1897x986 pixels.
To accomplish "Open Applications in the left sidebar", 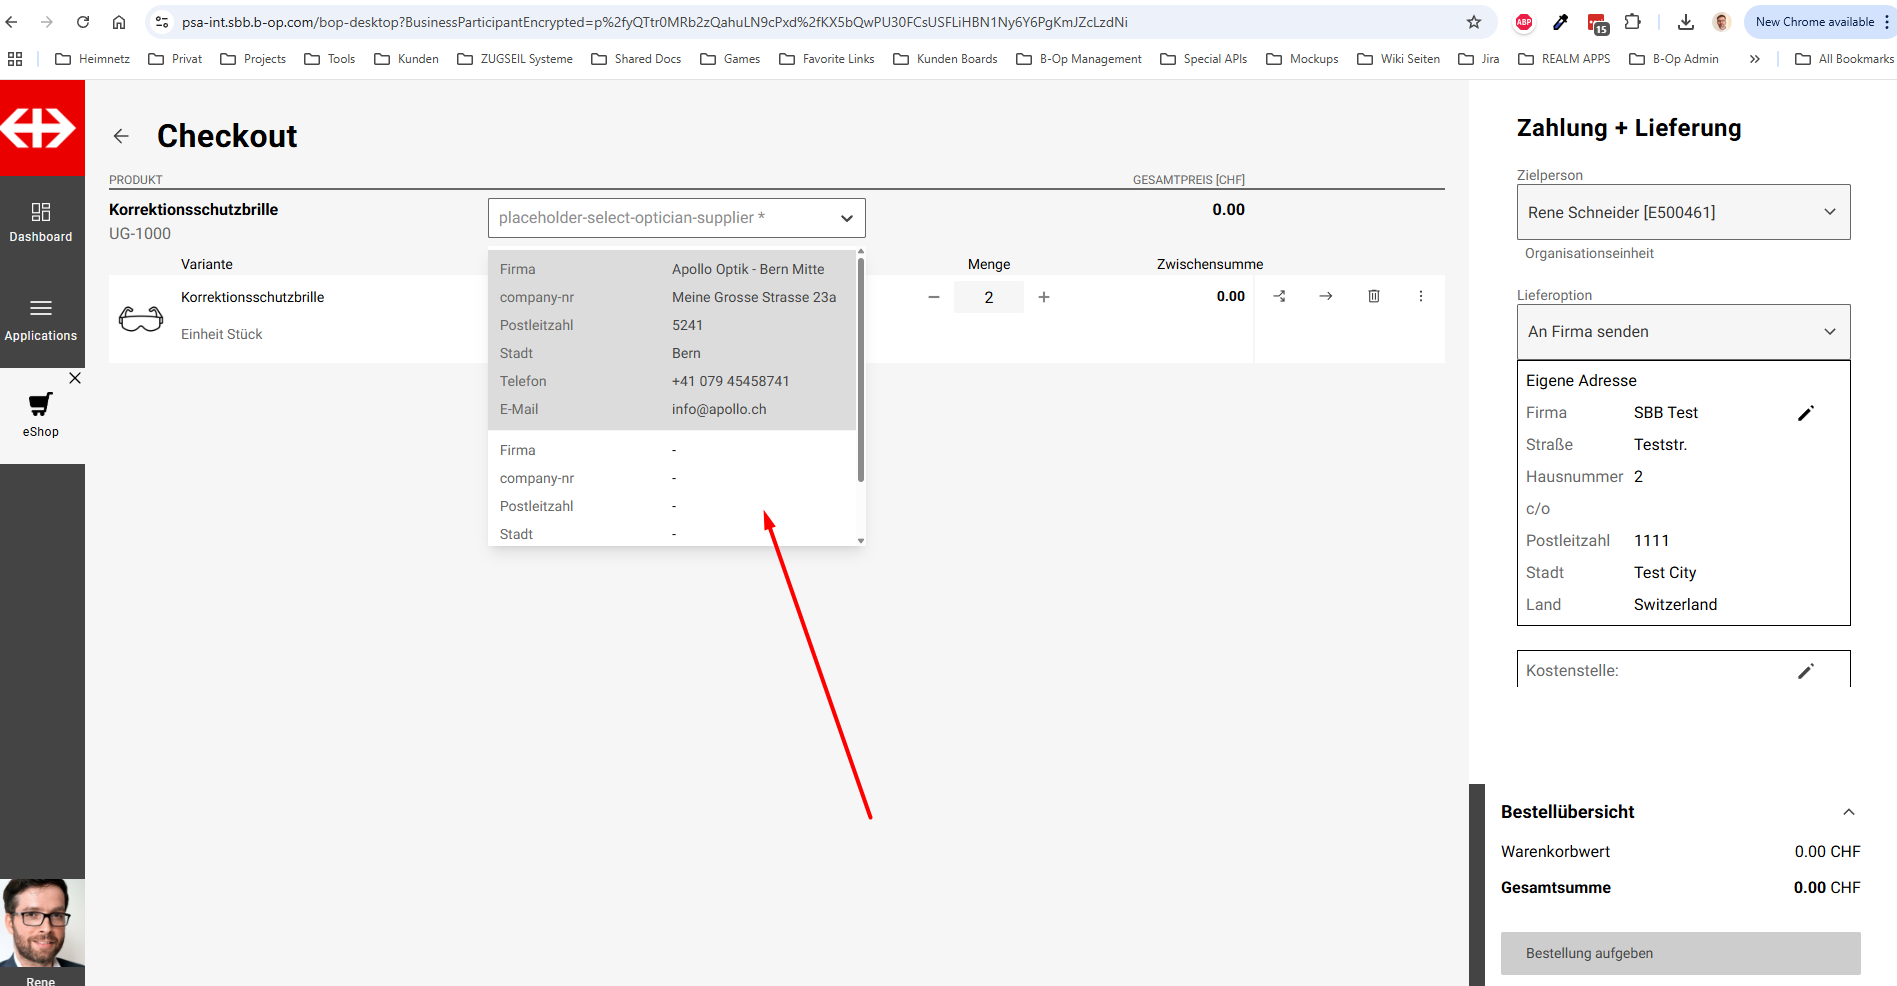I will click(41, 319).
